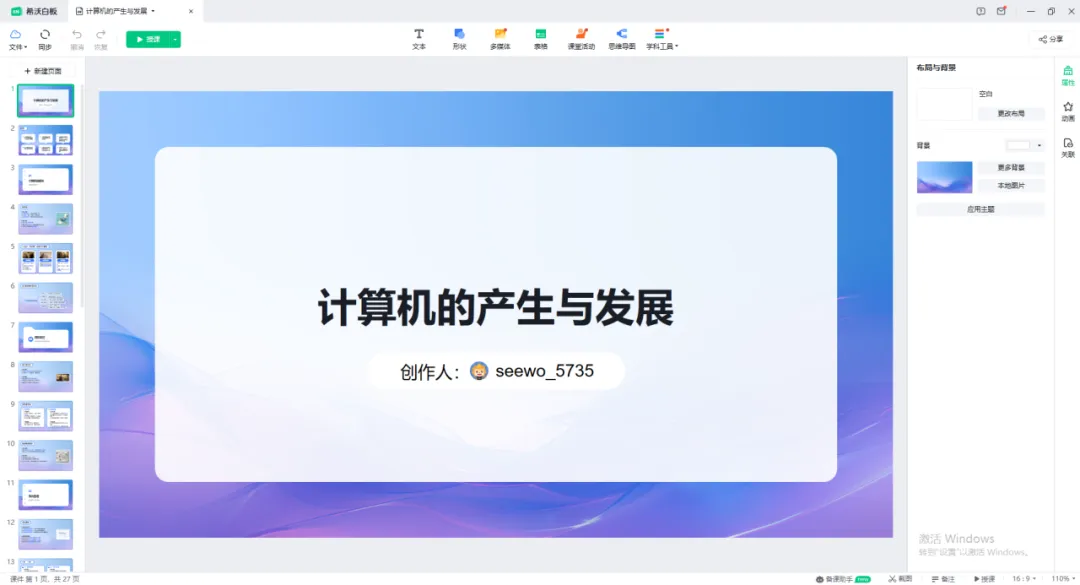
Task: Open the 多媒体 multimedia tool
Action: click(x=500, y=39)
